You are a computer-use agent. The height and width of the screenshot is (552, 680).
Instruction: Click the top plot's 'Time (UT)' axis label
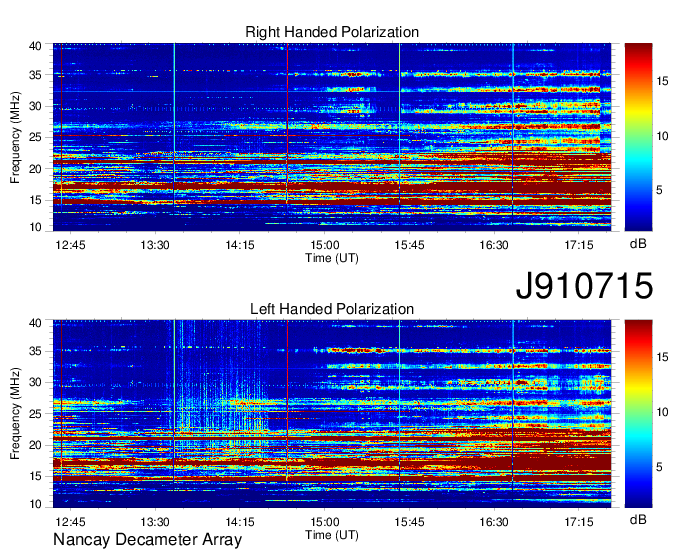point(332,258)
